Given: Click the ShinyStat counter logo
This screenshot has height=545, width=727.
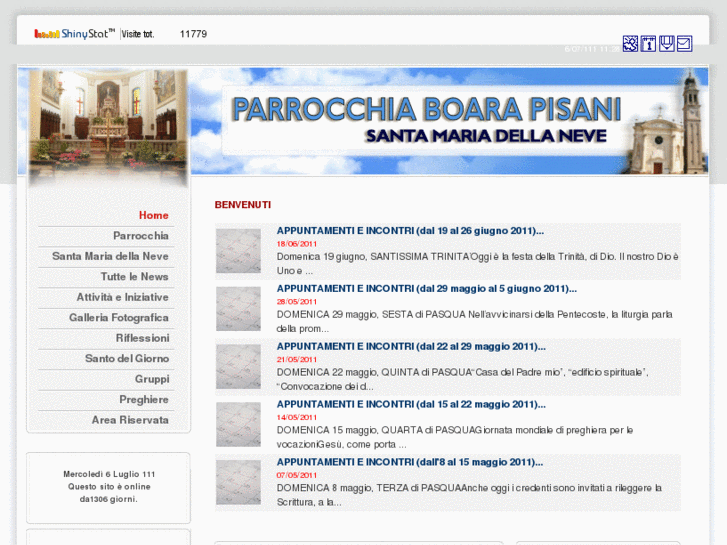Looking at the screenshot, I should click(x=74, y=33).
